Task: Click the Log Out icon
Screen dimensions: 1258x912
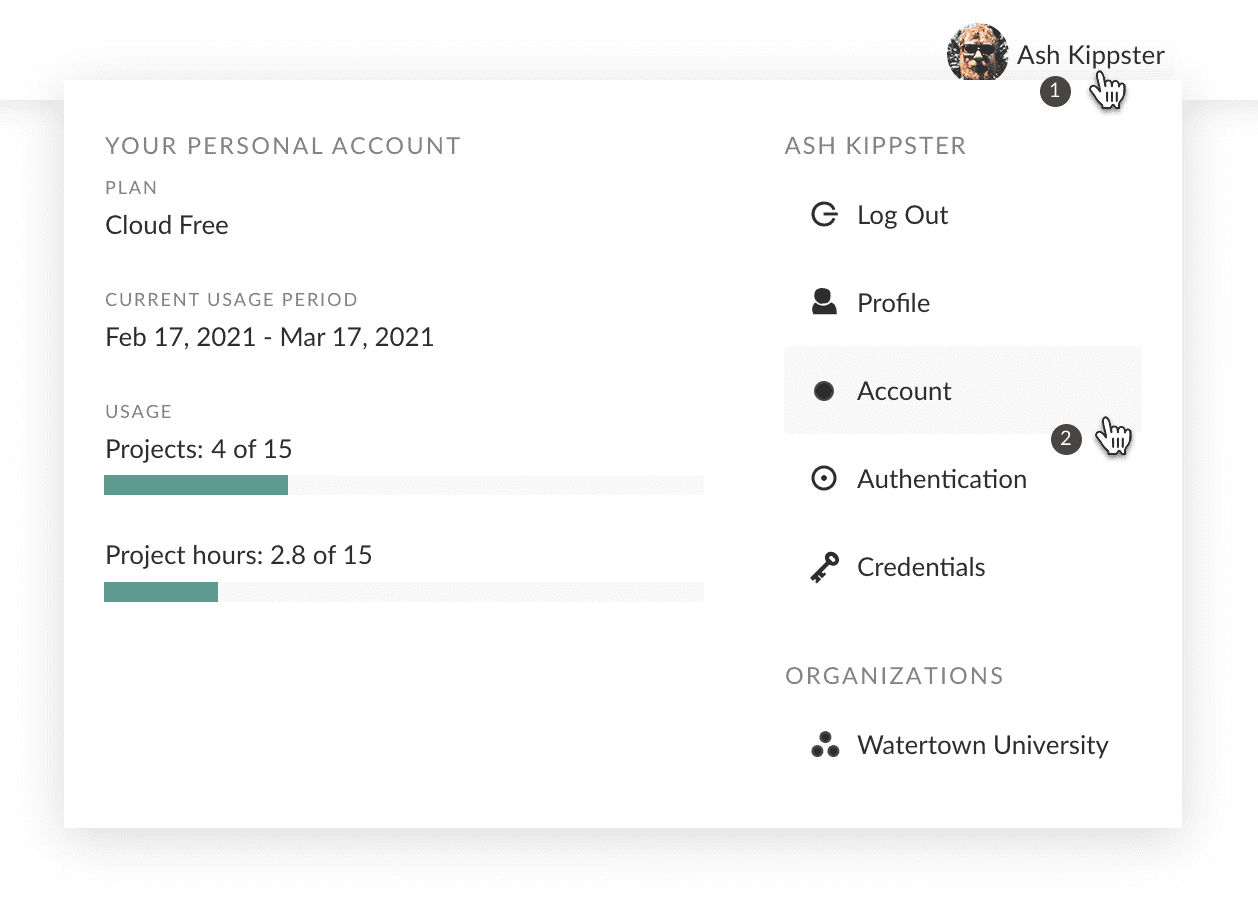Action: point(824,214)
